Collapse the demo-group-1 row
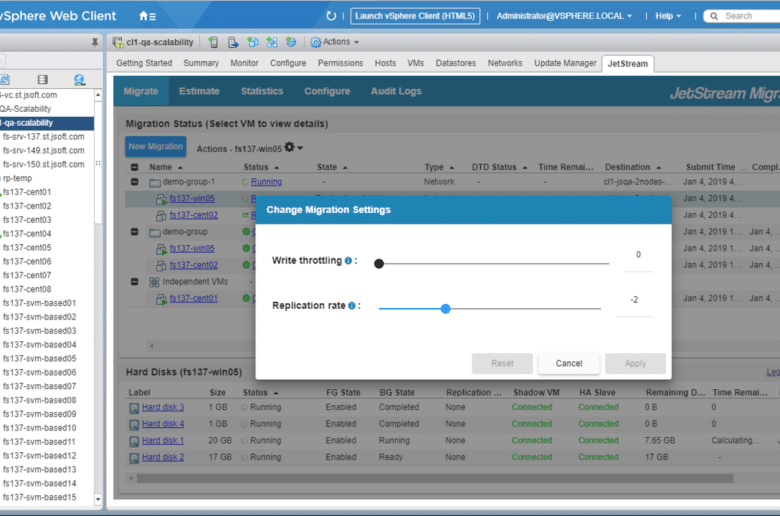Viewport: 780px width, 516px height. point(134,182)
